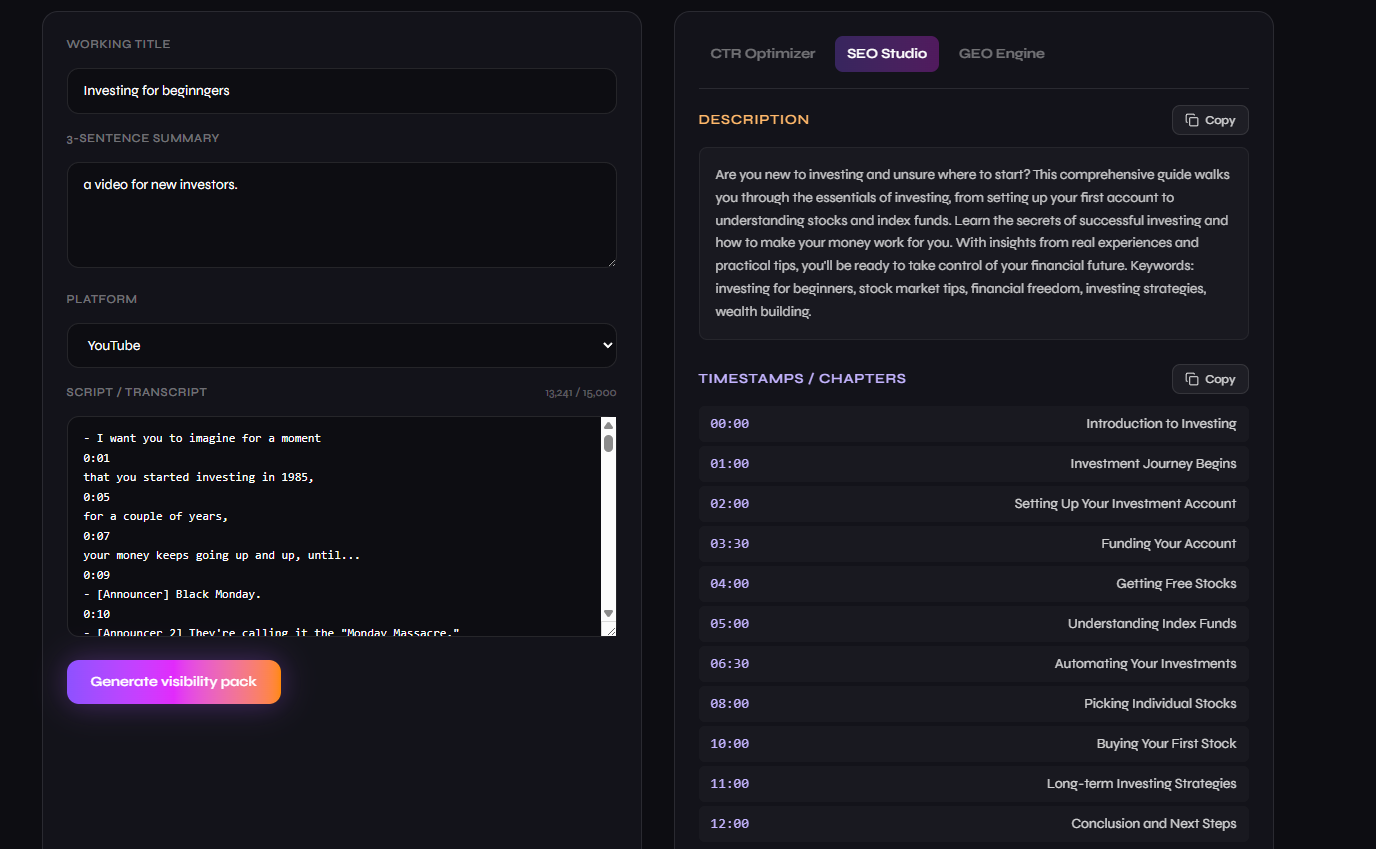Select the 00:00 Introduction to Investing chapter
Screen dimensions: 1376x849
click(974, 424)
